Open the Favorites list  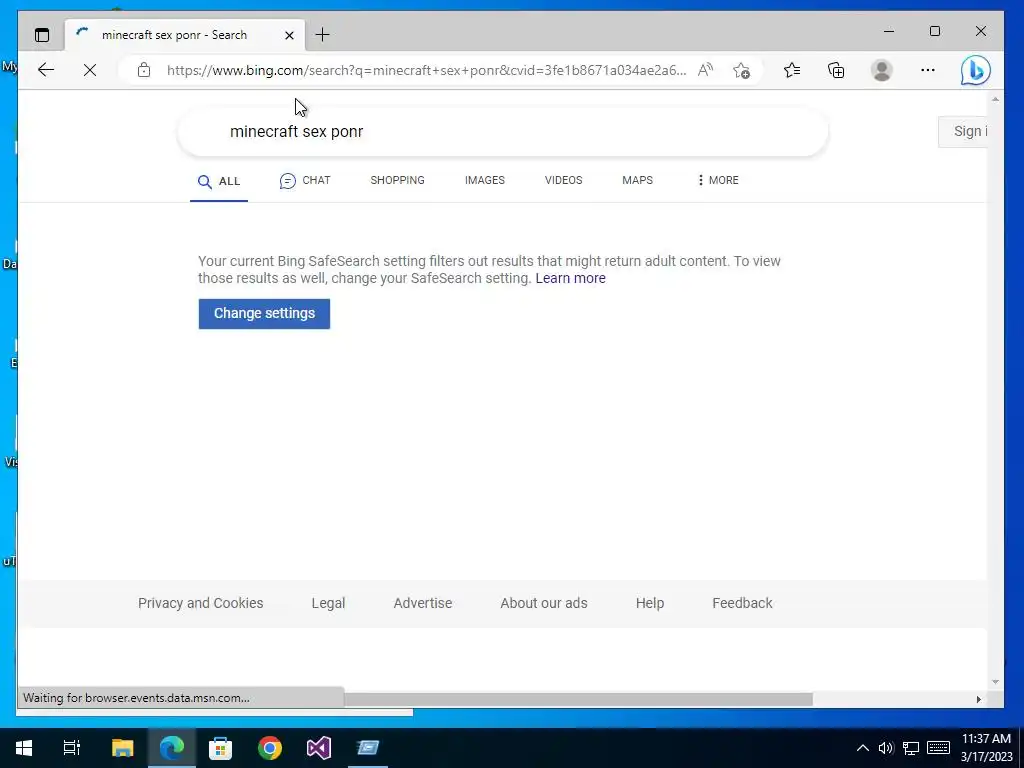click(792, 70)
